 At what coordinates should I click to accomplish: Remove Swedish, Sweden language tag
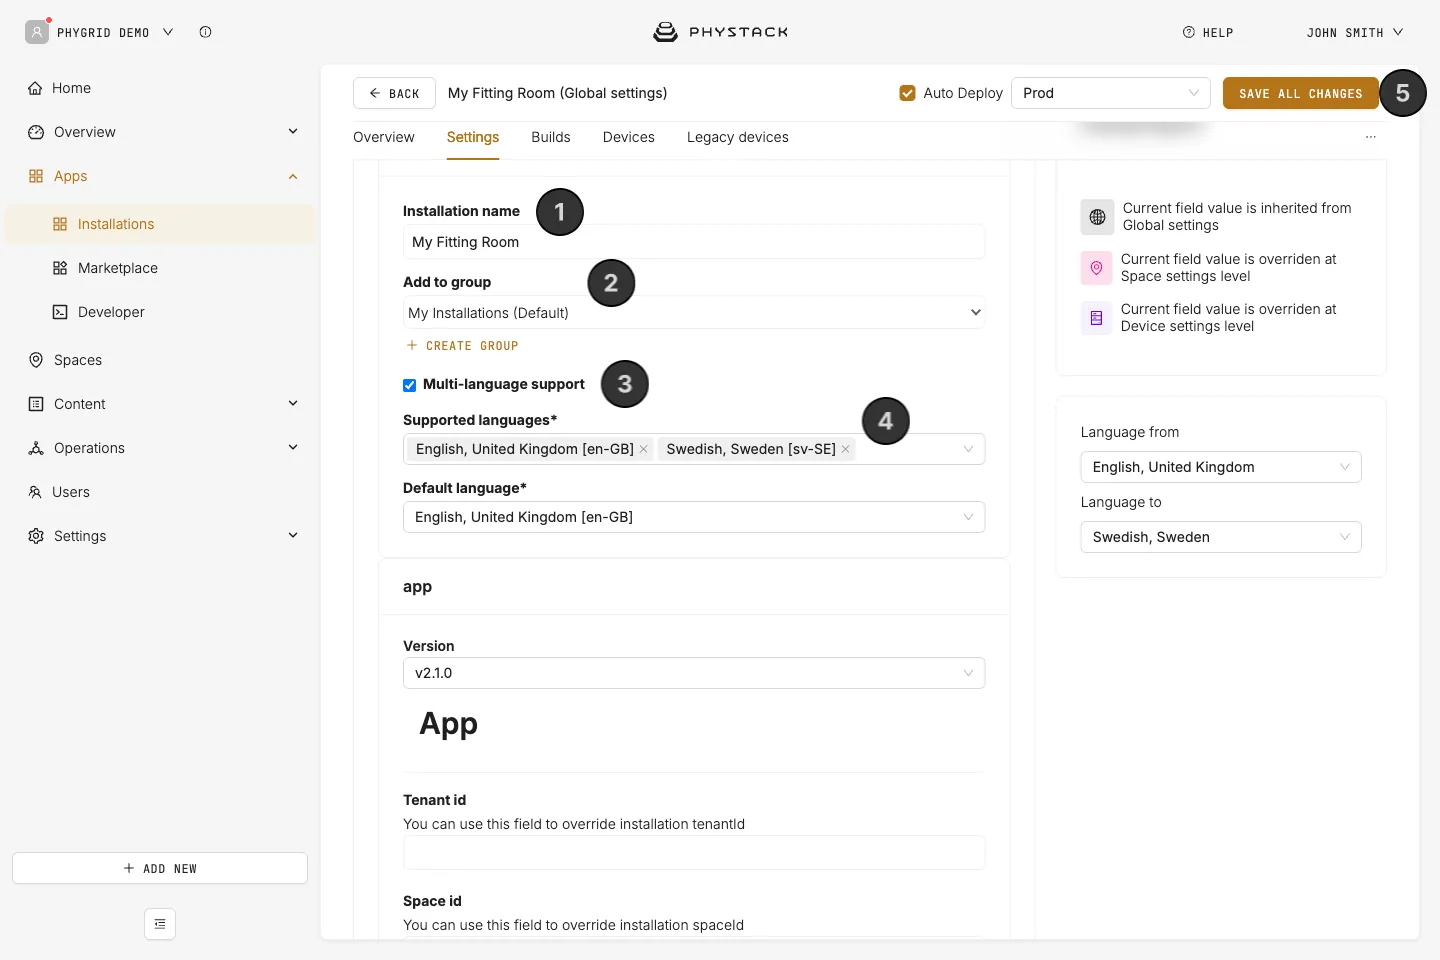[846, 449]
